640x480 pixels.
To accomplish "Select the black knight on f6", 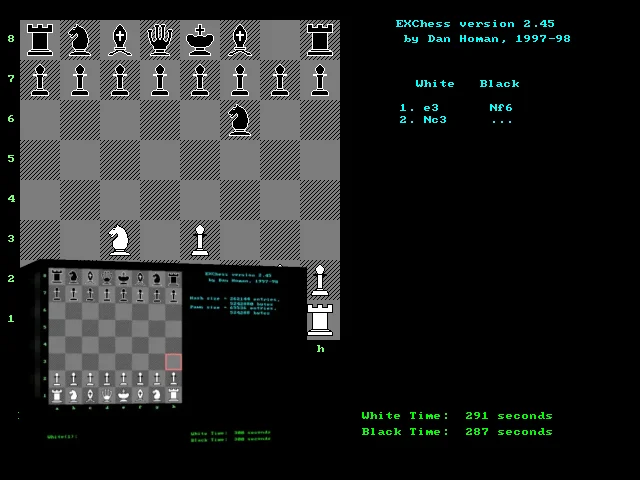I will 240,120.
